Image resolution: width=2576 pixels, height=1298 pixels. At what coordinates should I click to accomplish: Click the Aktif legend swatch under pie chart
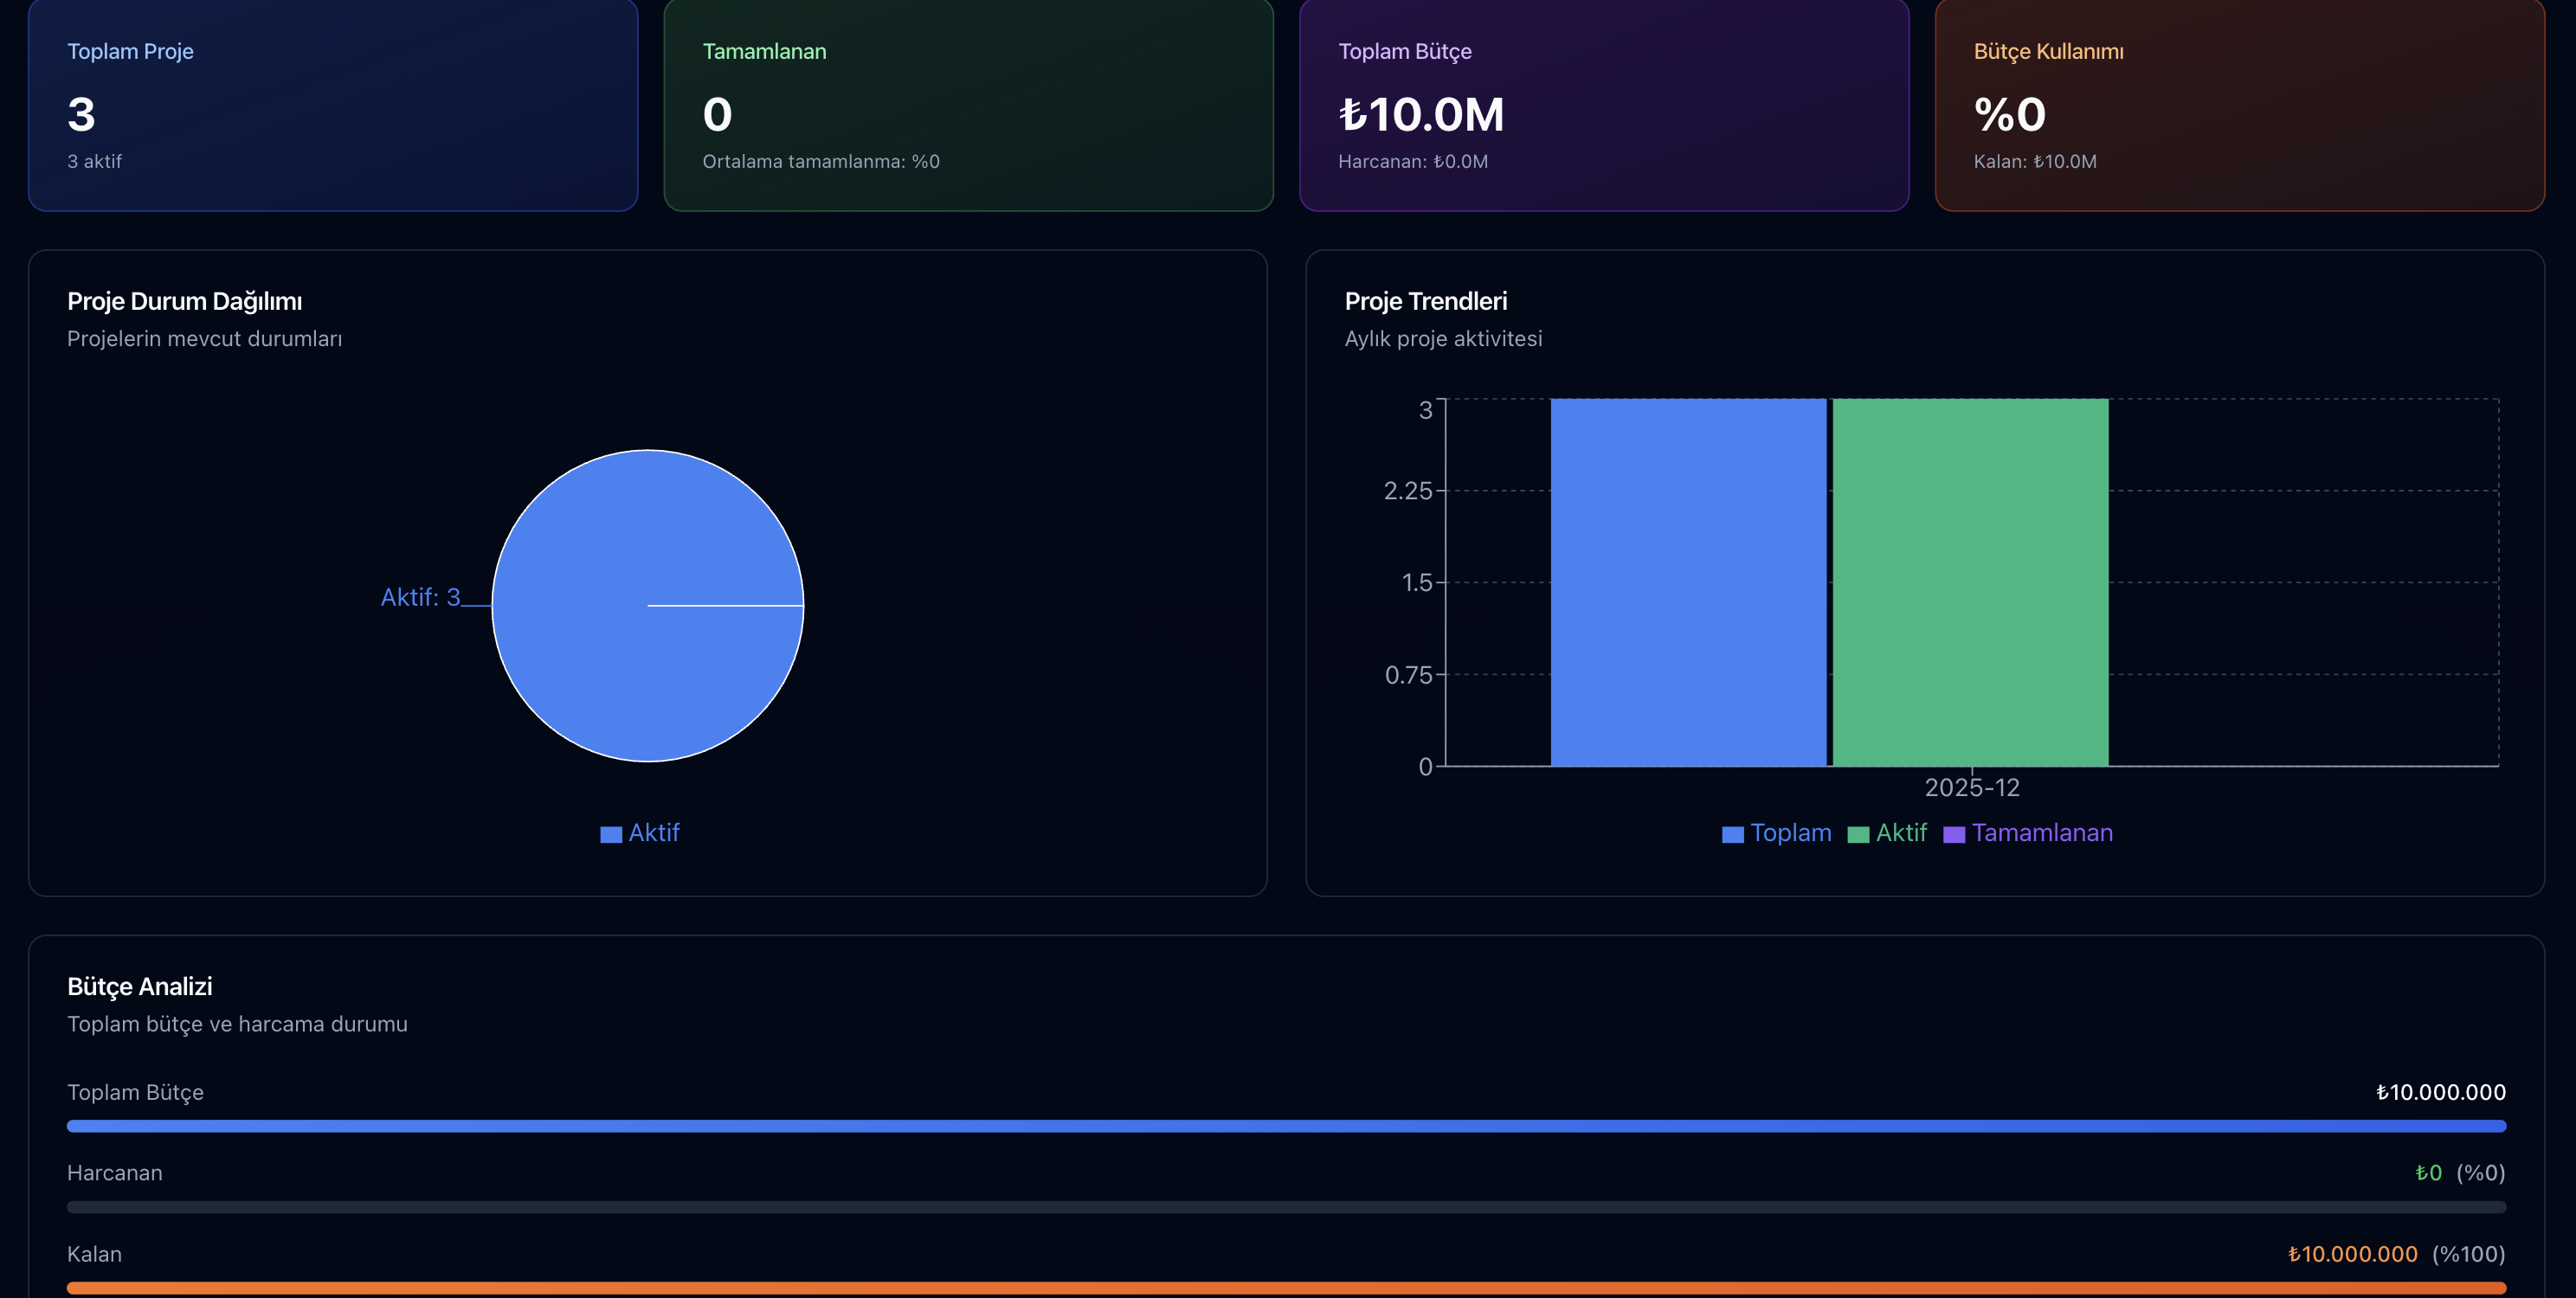pyautogui.click(x=611, y=834)
